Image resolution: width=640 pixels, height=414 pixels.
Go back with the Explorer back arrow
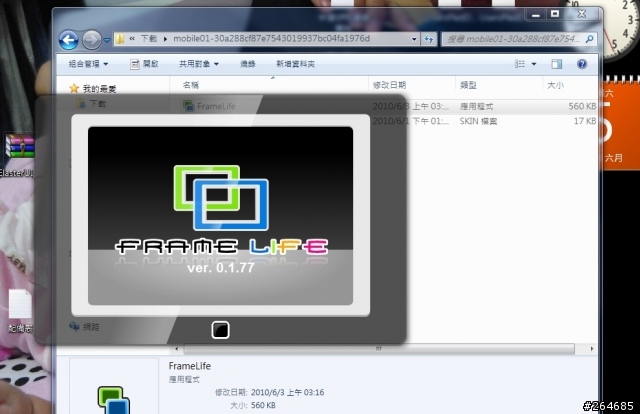(69, 40)
